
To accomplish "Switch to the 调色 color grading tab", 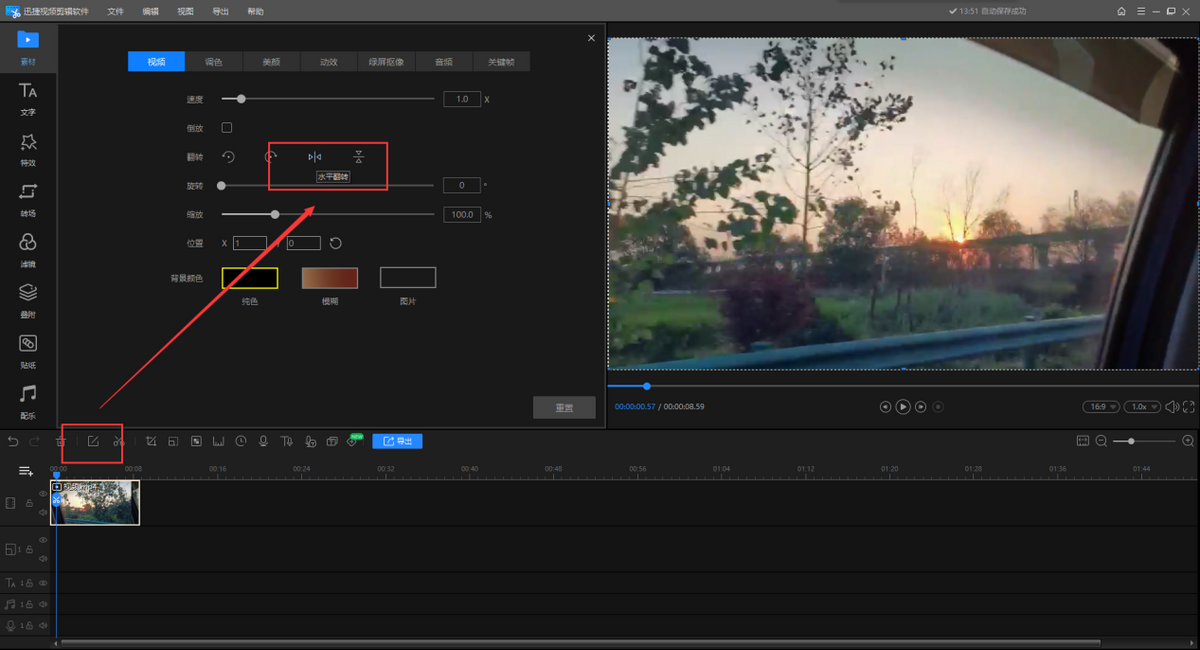I will pos(214,62).
